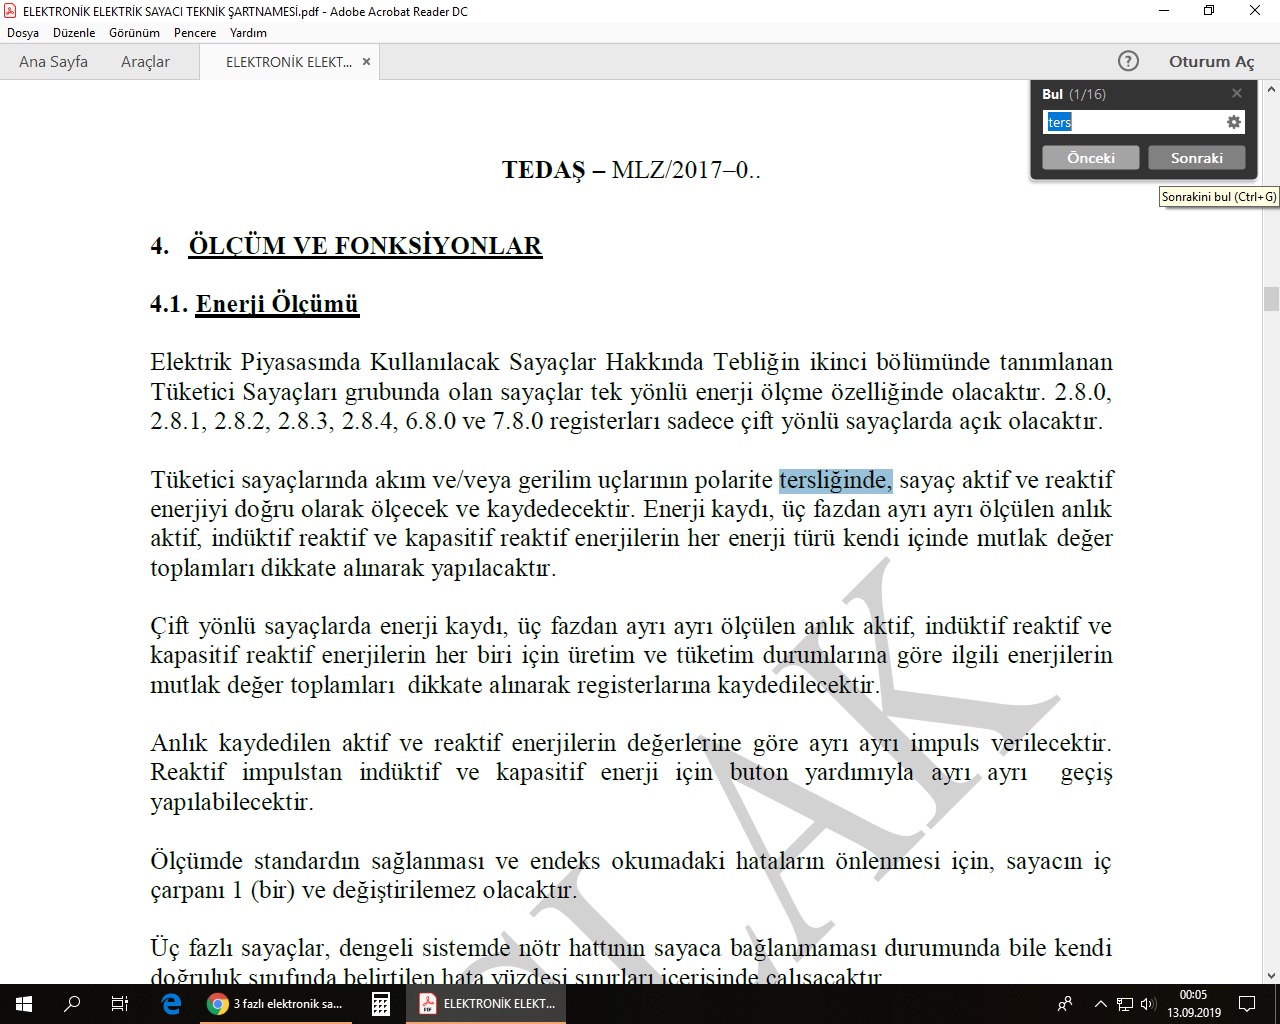
Task: Open the Pencere menu
Action: [x=195, y=33]
